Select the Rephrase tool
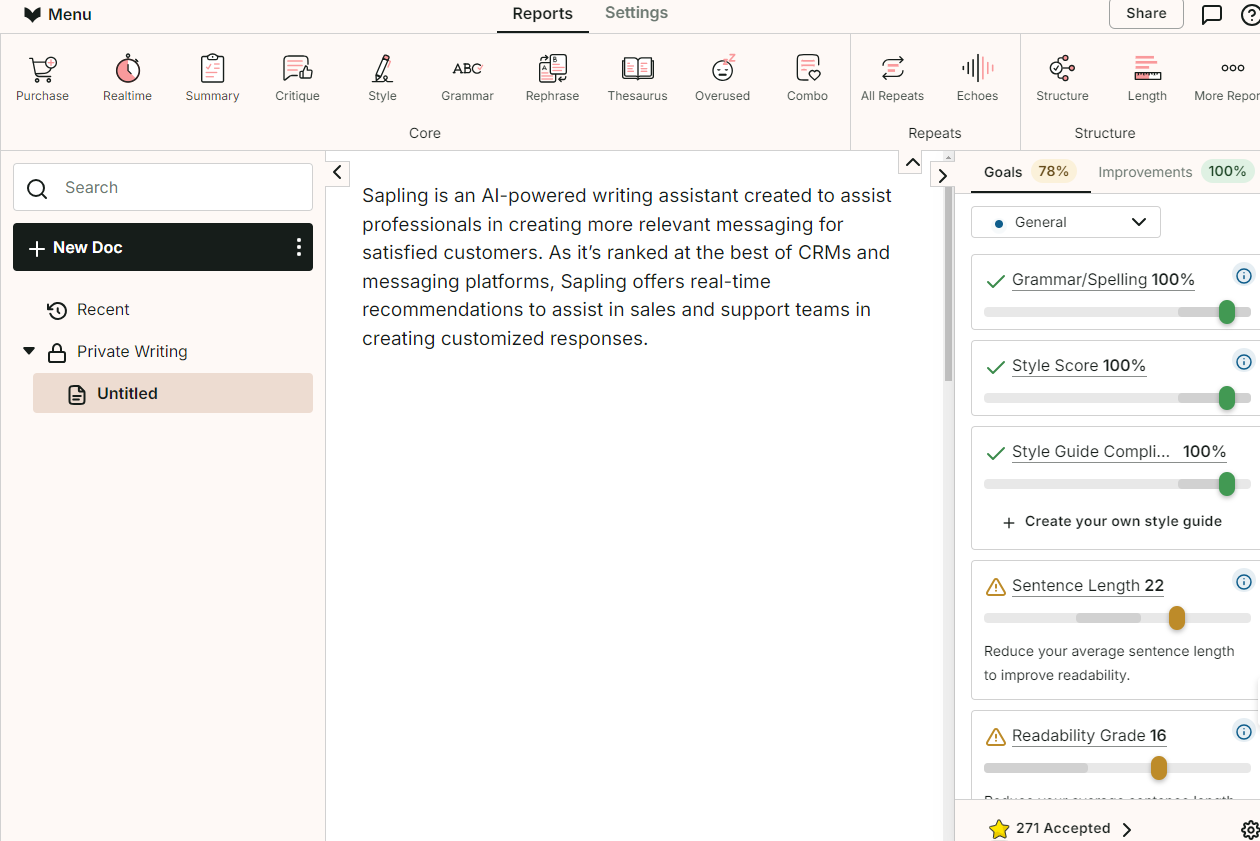The image size is (1260, 841). tap(552, 76)
